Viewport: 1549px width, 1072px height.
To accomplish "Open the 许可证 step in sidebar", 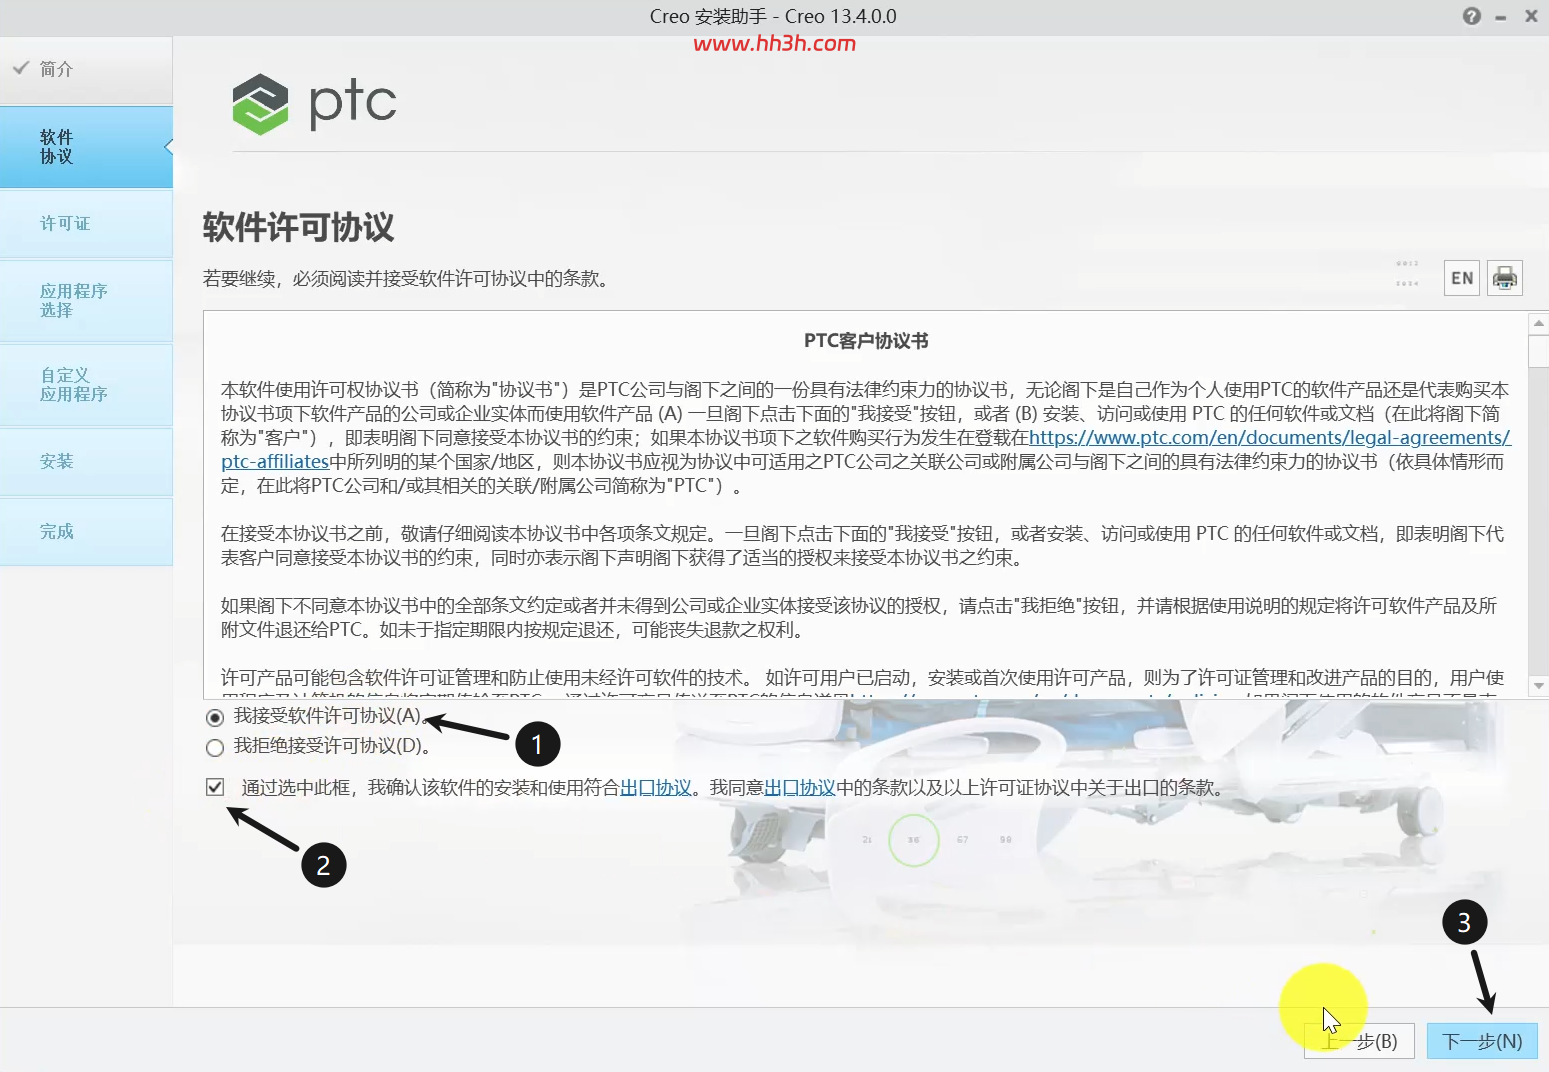I will click(86, 223).
